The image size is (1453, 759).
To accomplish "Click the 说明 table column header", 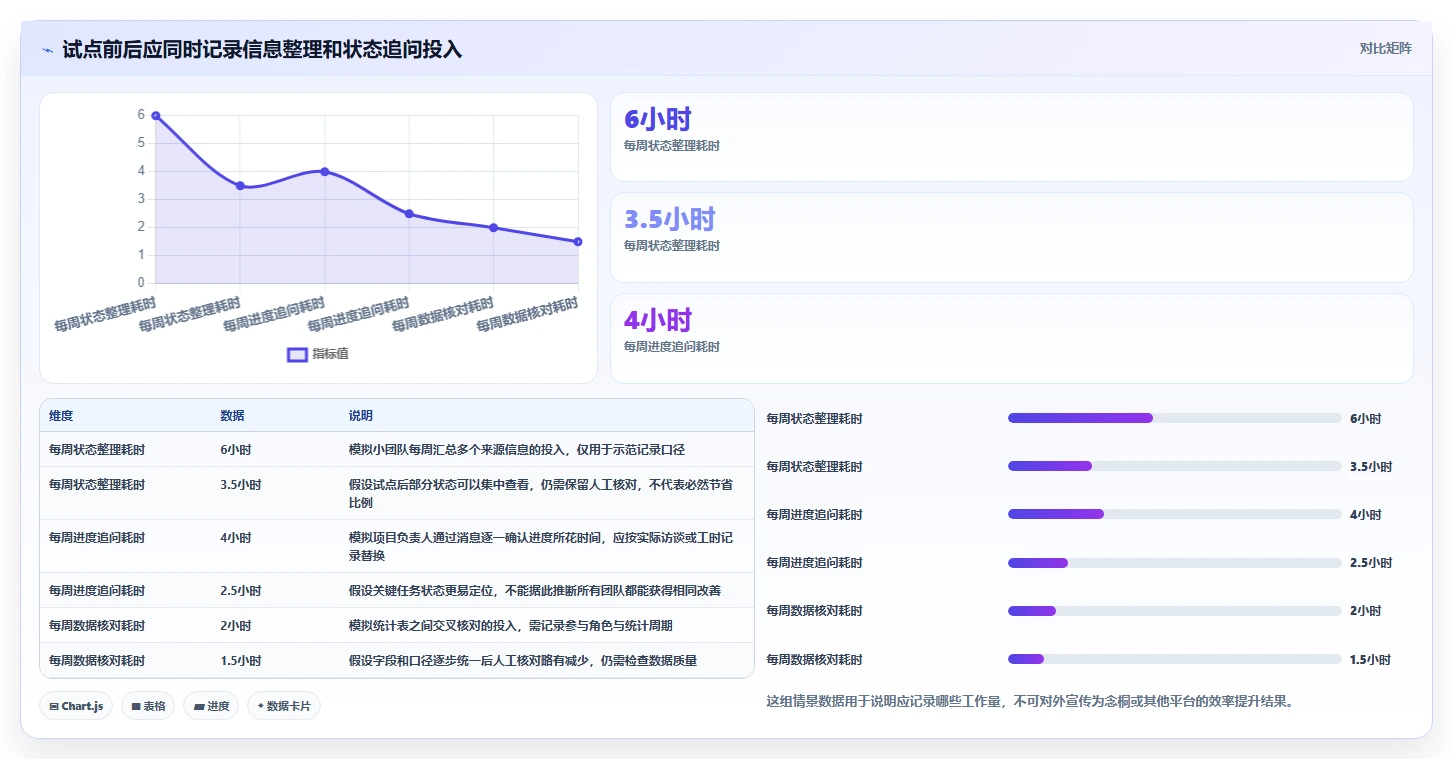I will [360, 416].
